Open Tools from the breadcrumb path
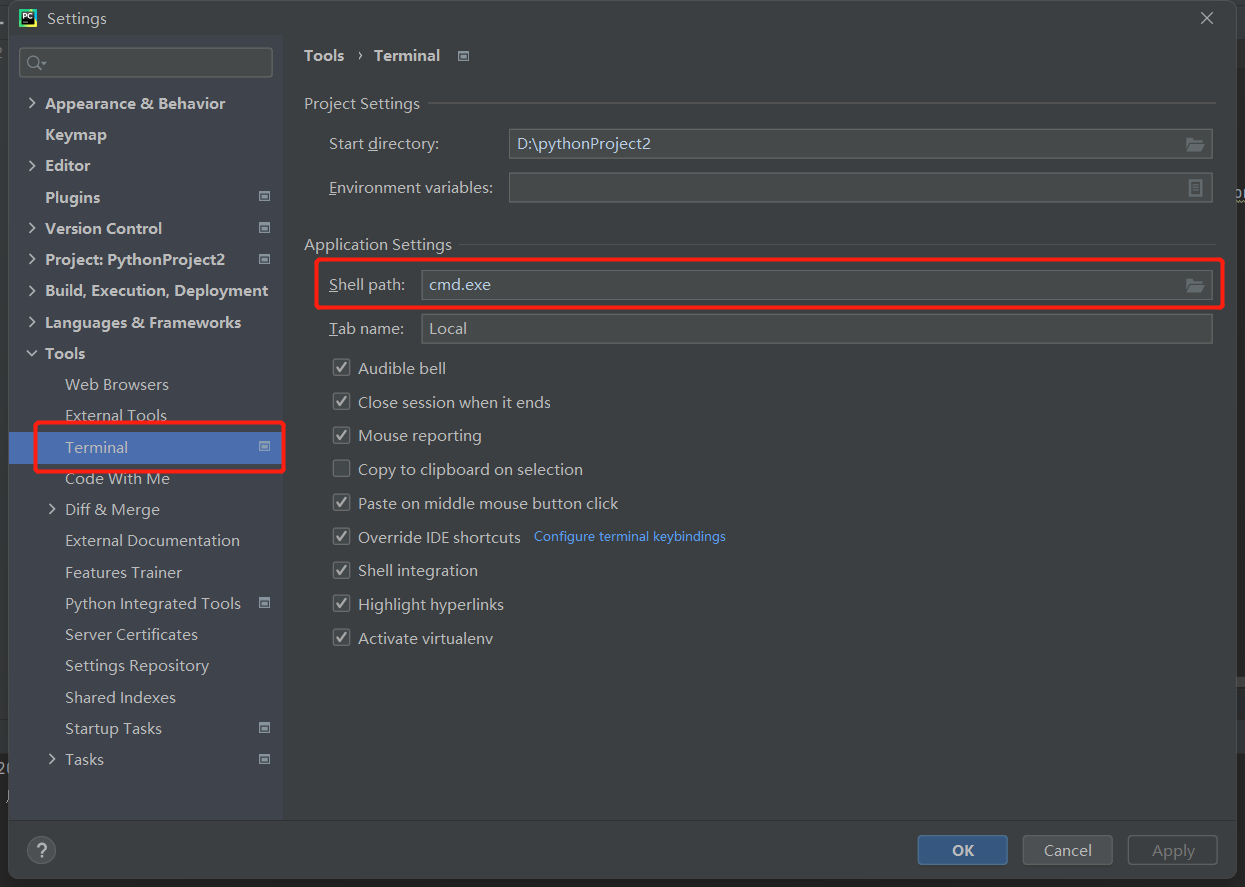 [x=323, y=55]
